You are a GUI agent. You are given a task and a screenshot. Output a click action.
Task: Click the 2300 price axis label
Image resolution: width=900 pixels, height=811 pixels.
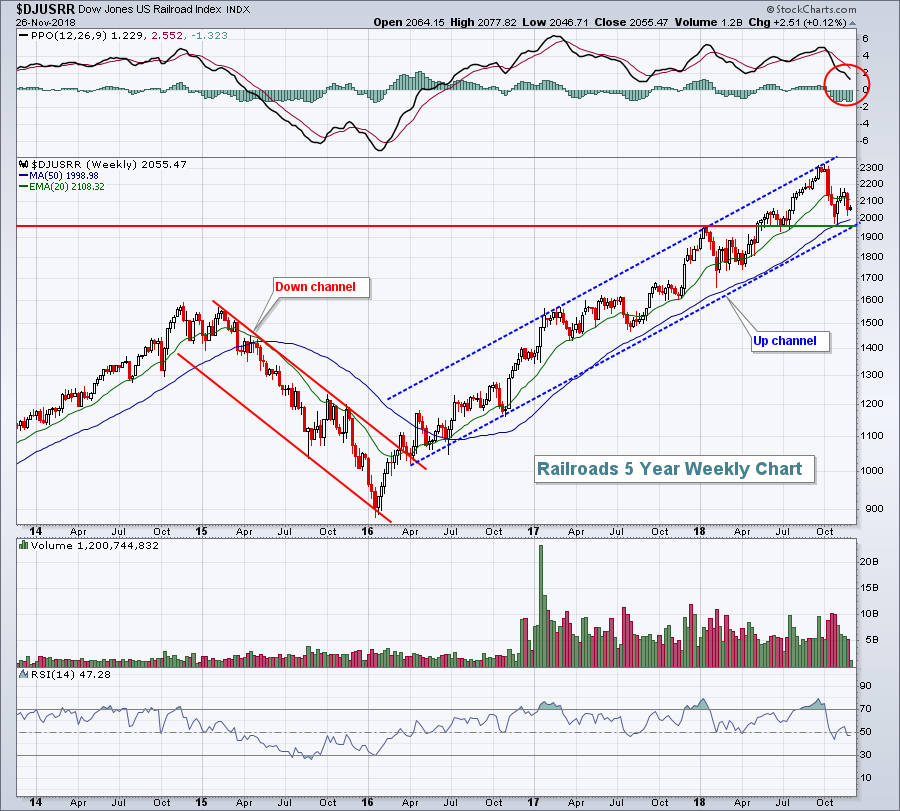[x=871, y=168]
